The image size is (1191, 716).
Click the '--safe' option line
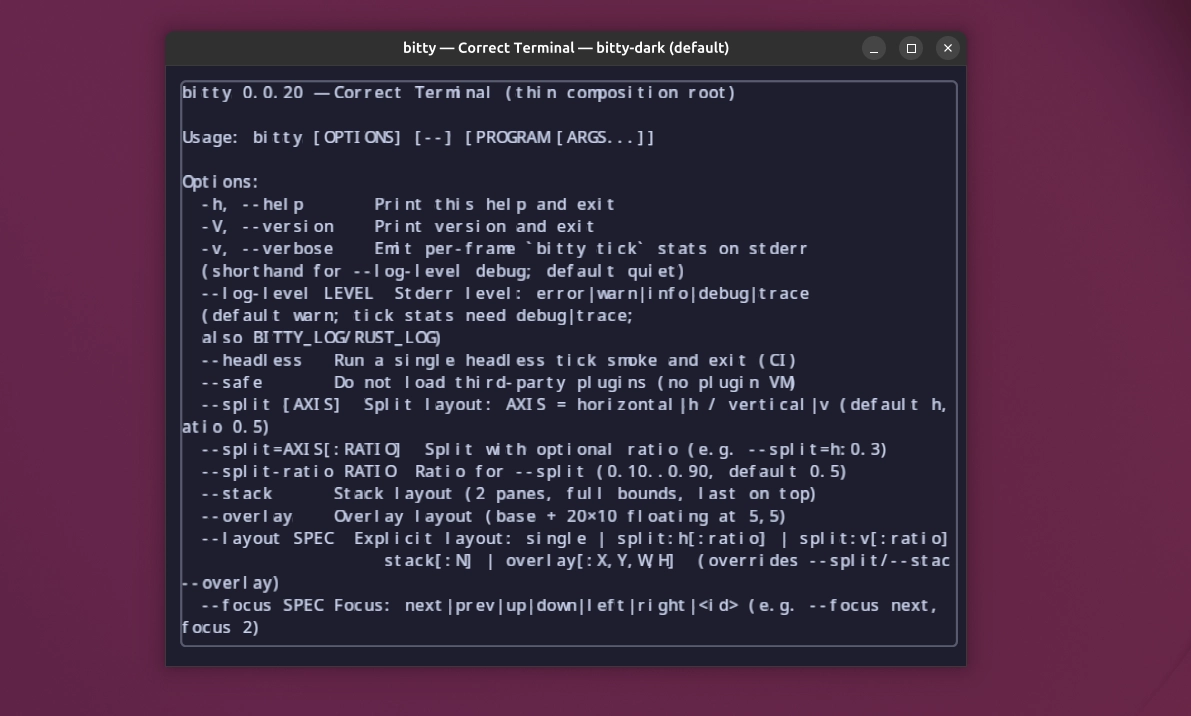[x=499, y=383]
